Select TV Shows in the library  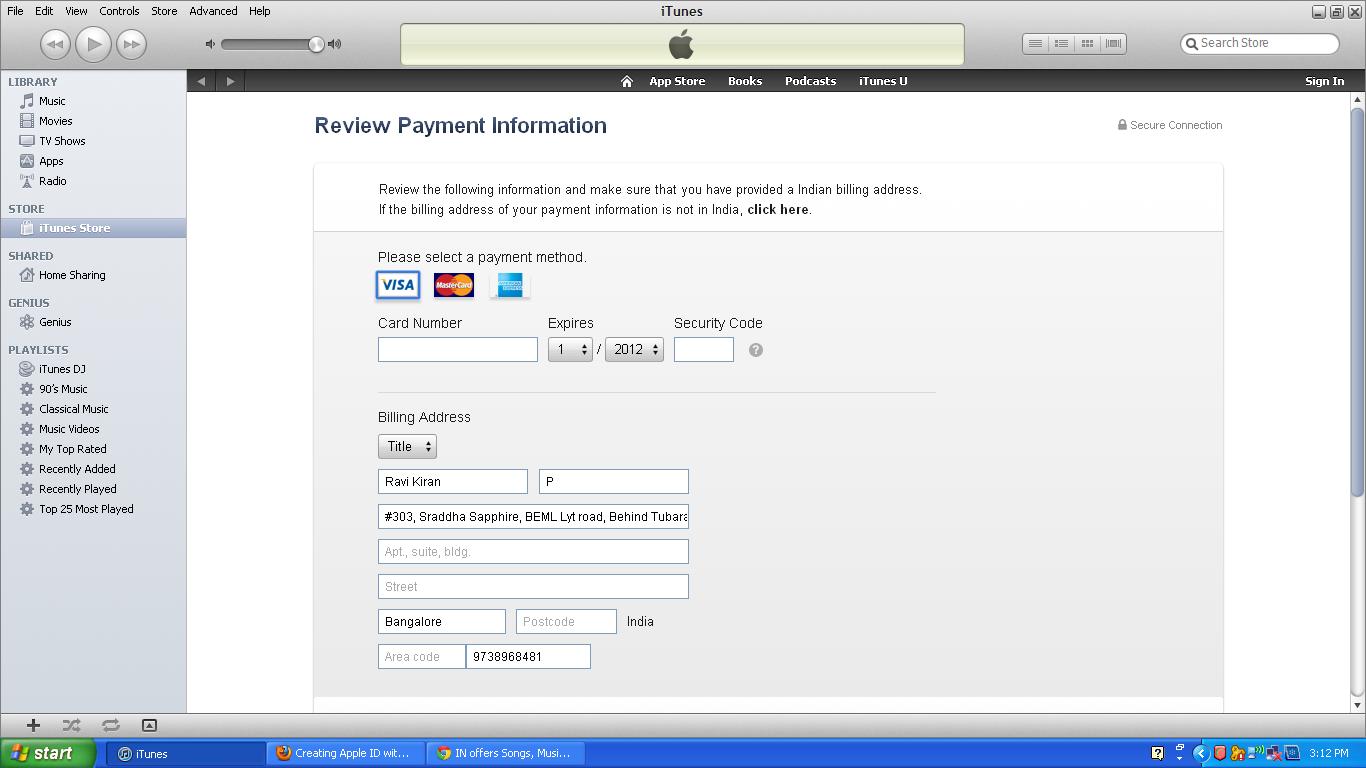coord(62,141)
